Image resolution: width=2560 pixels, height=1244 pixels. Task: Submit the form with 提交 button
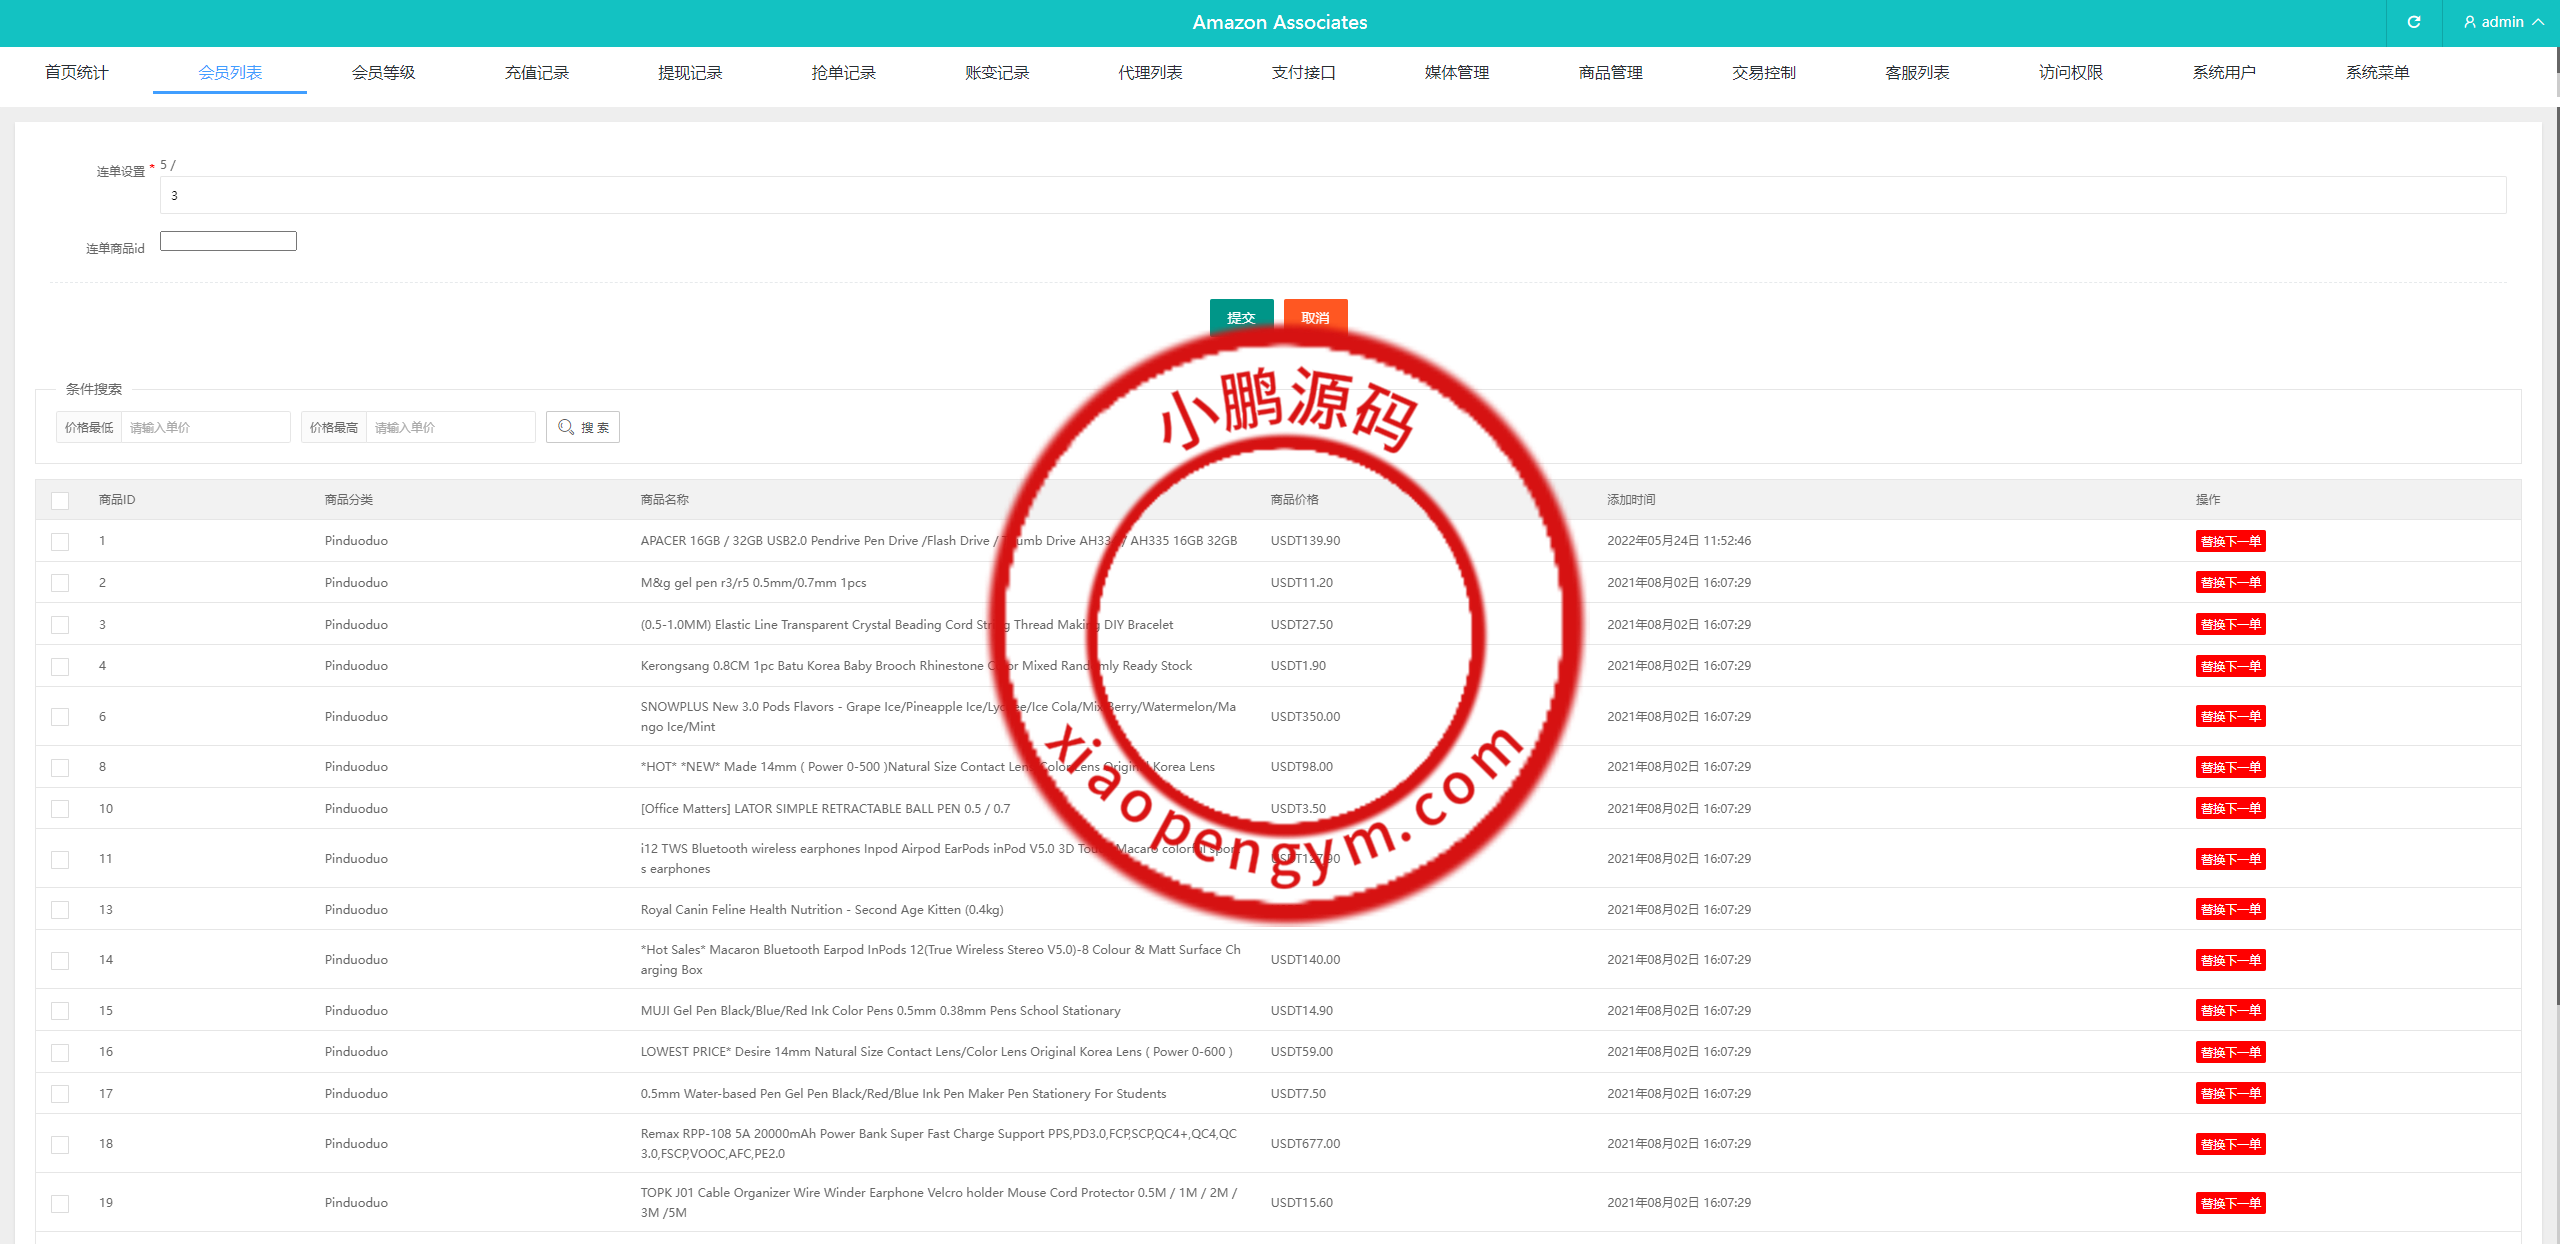(x=1241, y=317)
